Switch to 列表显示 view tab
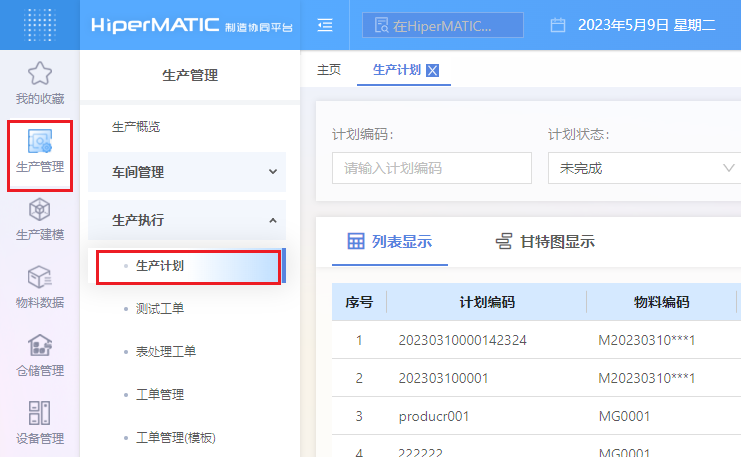The height and width of the screenshot is (457, 741). (390, 241)
